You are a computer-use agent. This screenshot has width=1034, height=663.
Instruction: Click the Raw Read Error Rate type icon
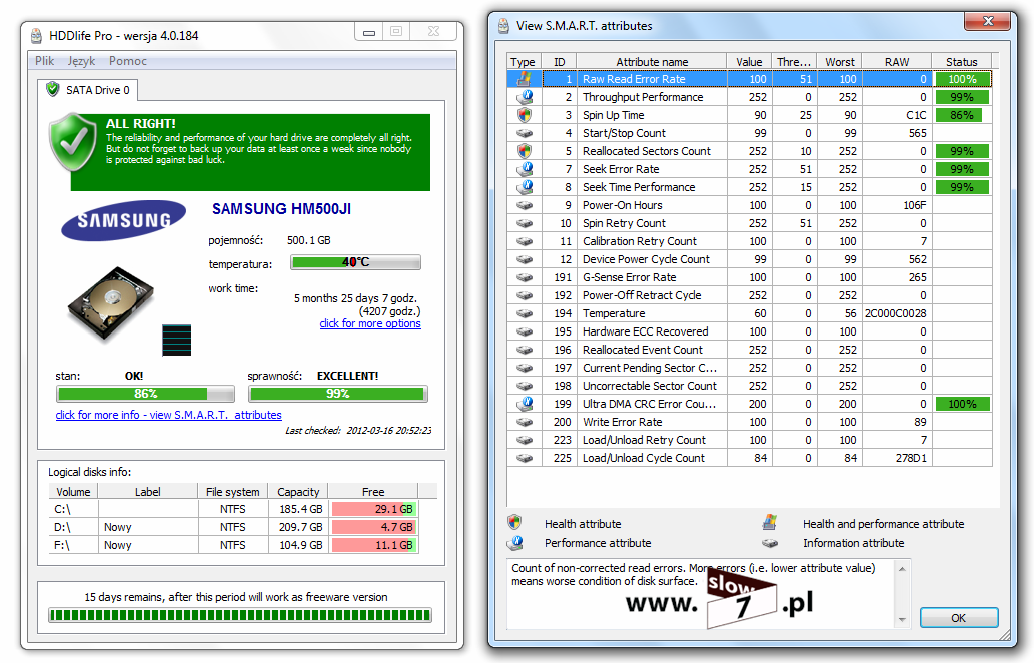point(525,79)
